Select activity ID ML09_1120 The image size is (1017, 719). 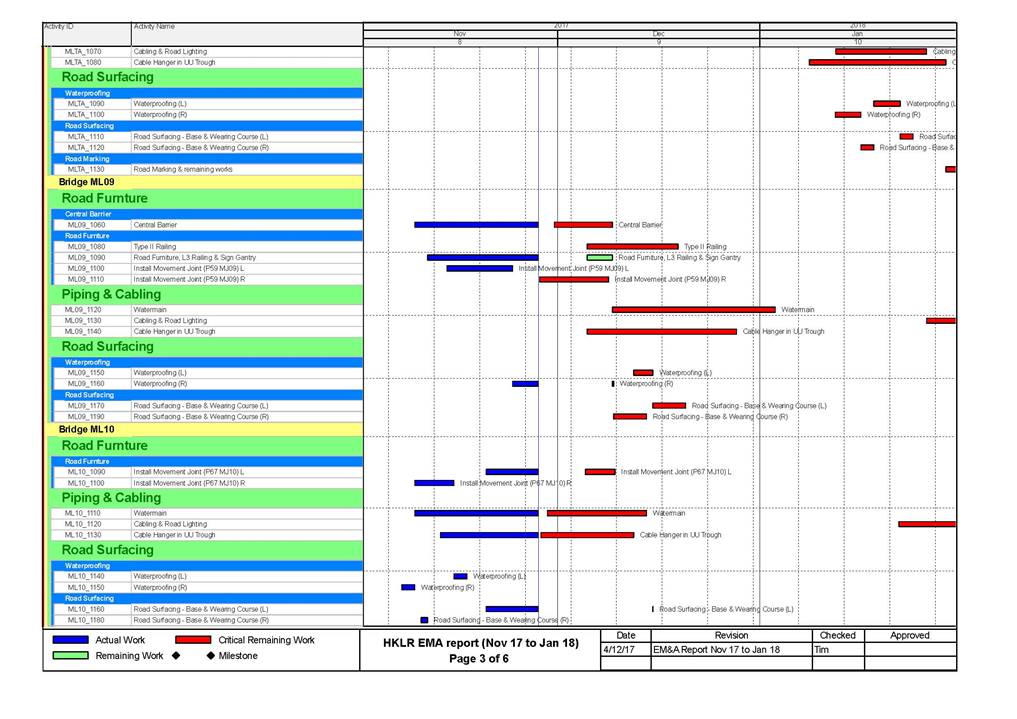pyautogui.click(x=83, y=310)
